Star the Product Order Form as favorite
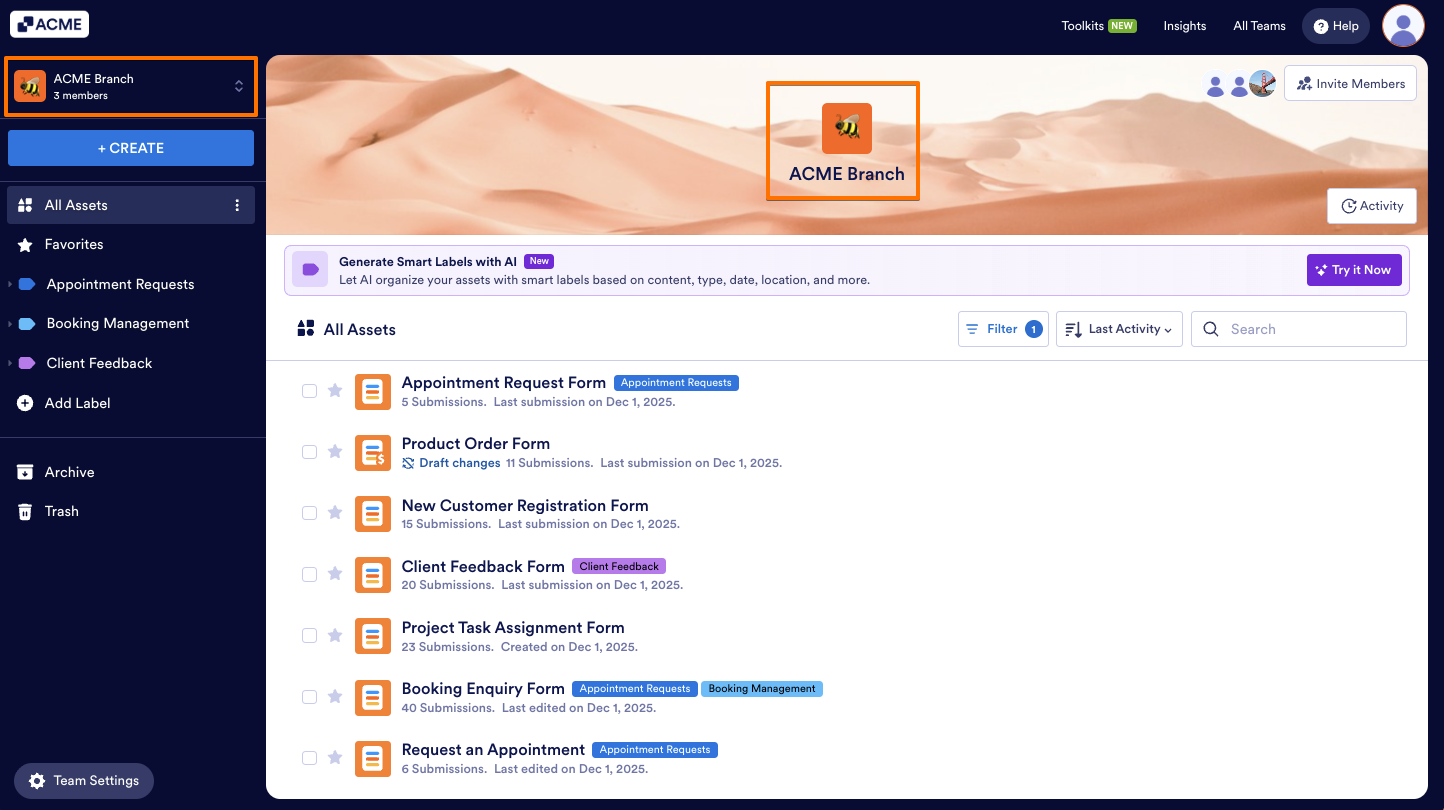The image size is (1444, 810). 335,452
